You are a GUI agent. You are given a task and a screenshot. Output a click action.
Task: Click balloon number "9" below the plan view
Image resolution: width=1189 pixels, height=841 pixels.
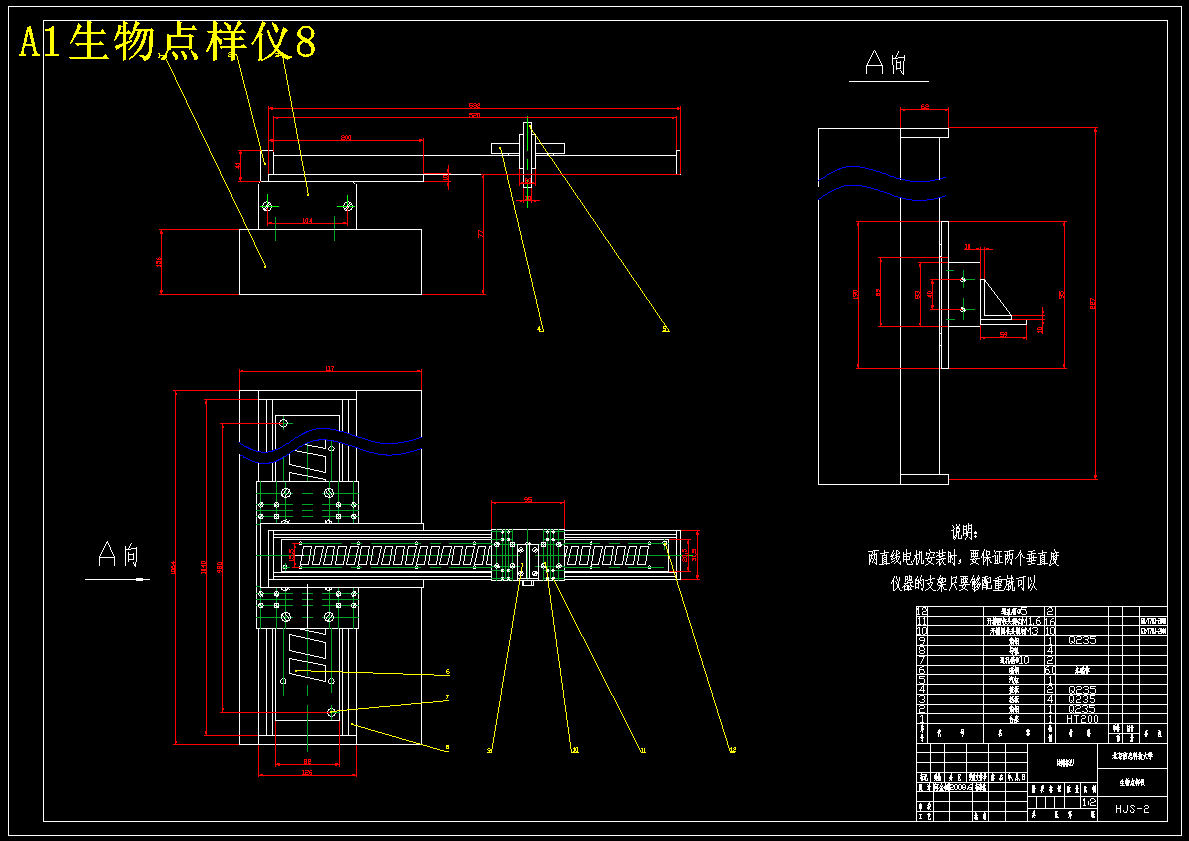point(490,750)
